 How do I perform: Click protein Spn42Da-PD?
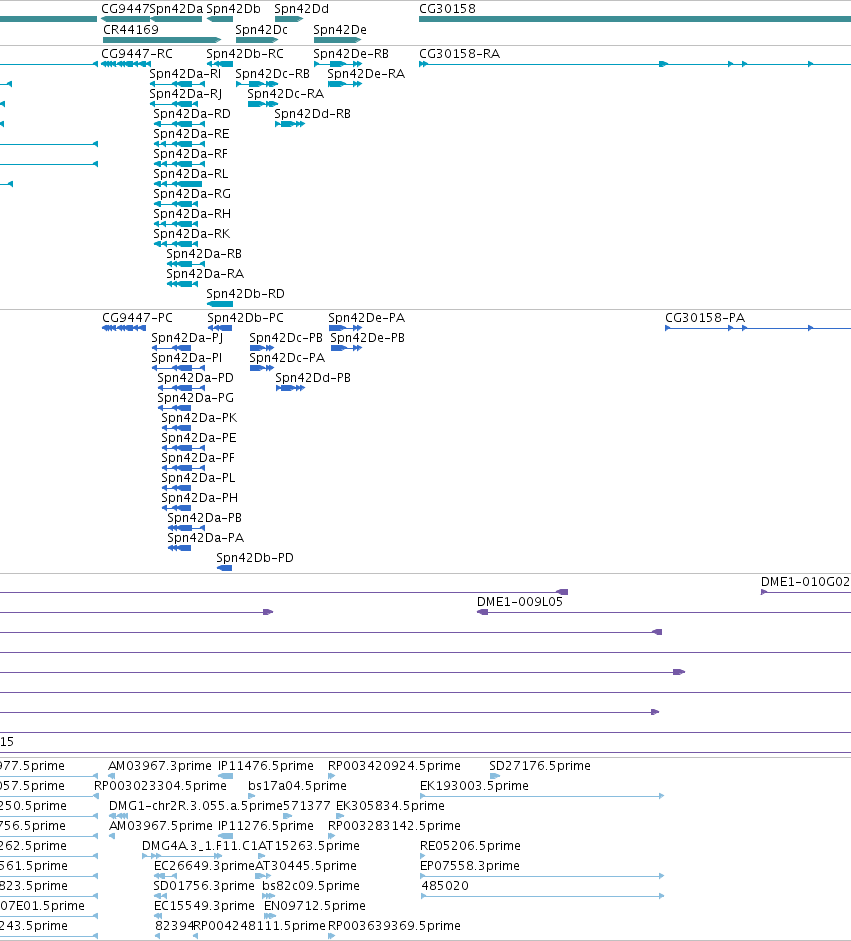[196, 377]
